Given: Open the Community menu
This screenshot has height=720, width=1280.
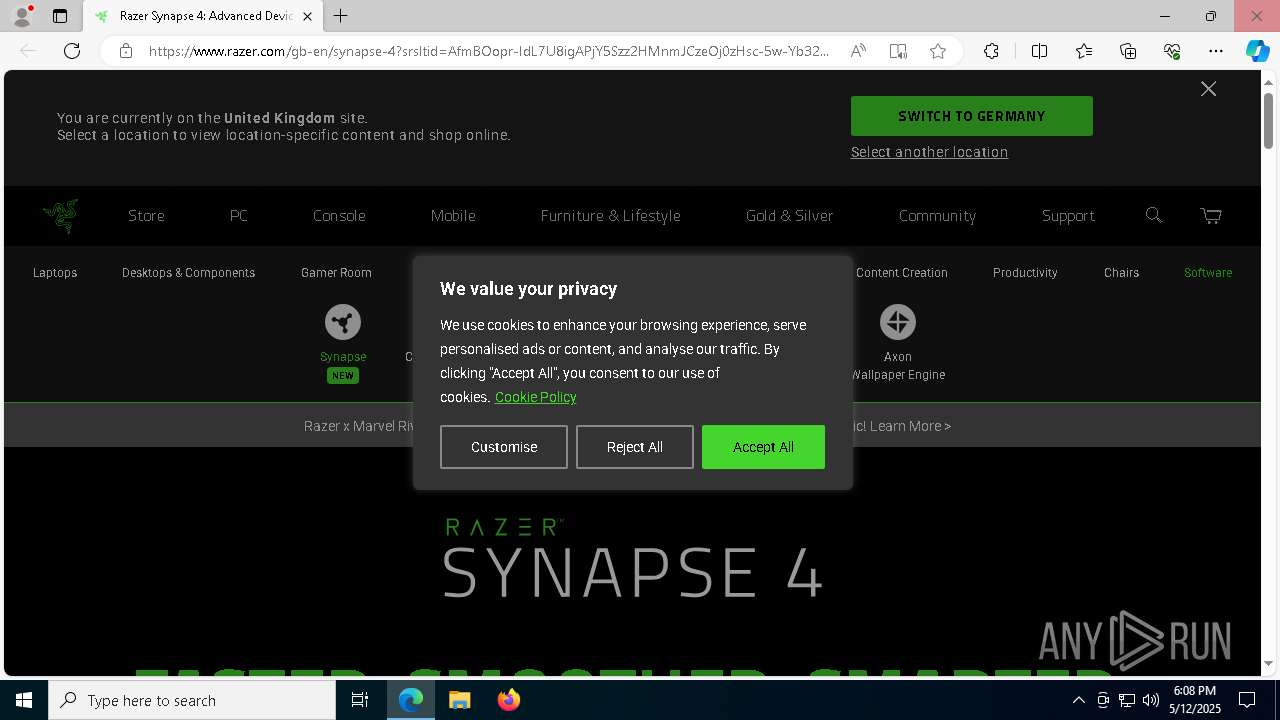Looking at the screenshot, I should (937, 216).
